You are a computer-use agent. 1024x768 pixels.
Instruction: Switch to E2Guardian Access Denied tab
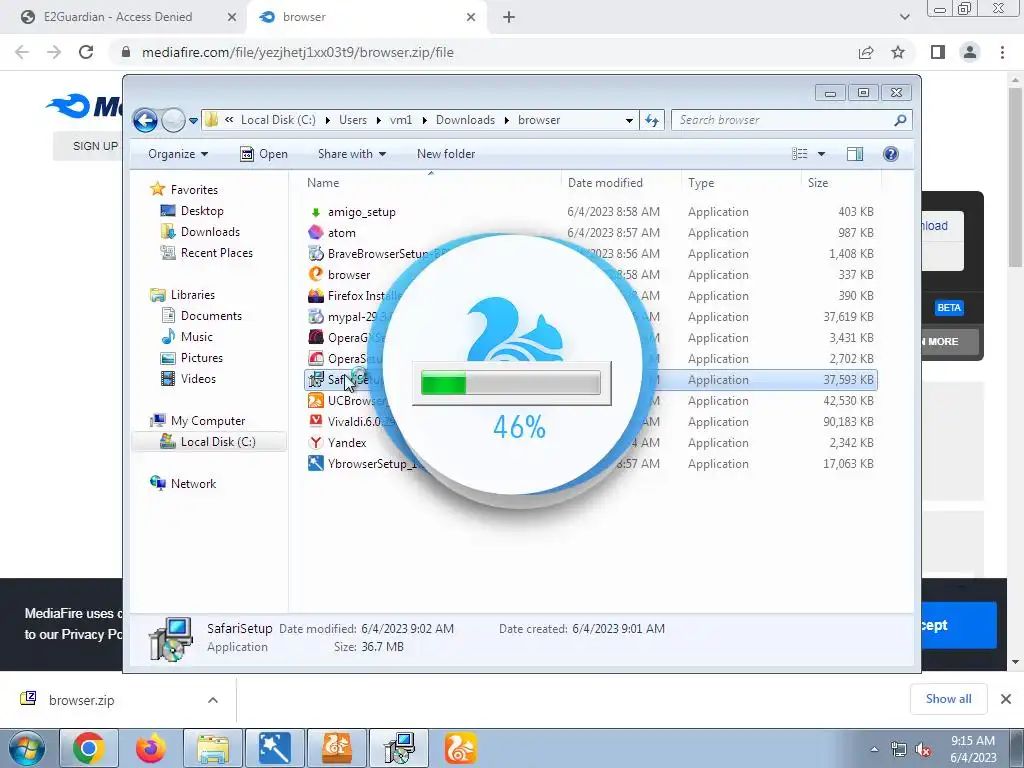click(118, 17)
